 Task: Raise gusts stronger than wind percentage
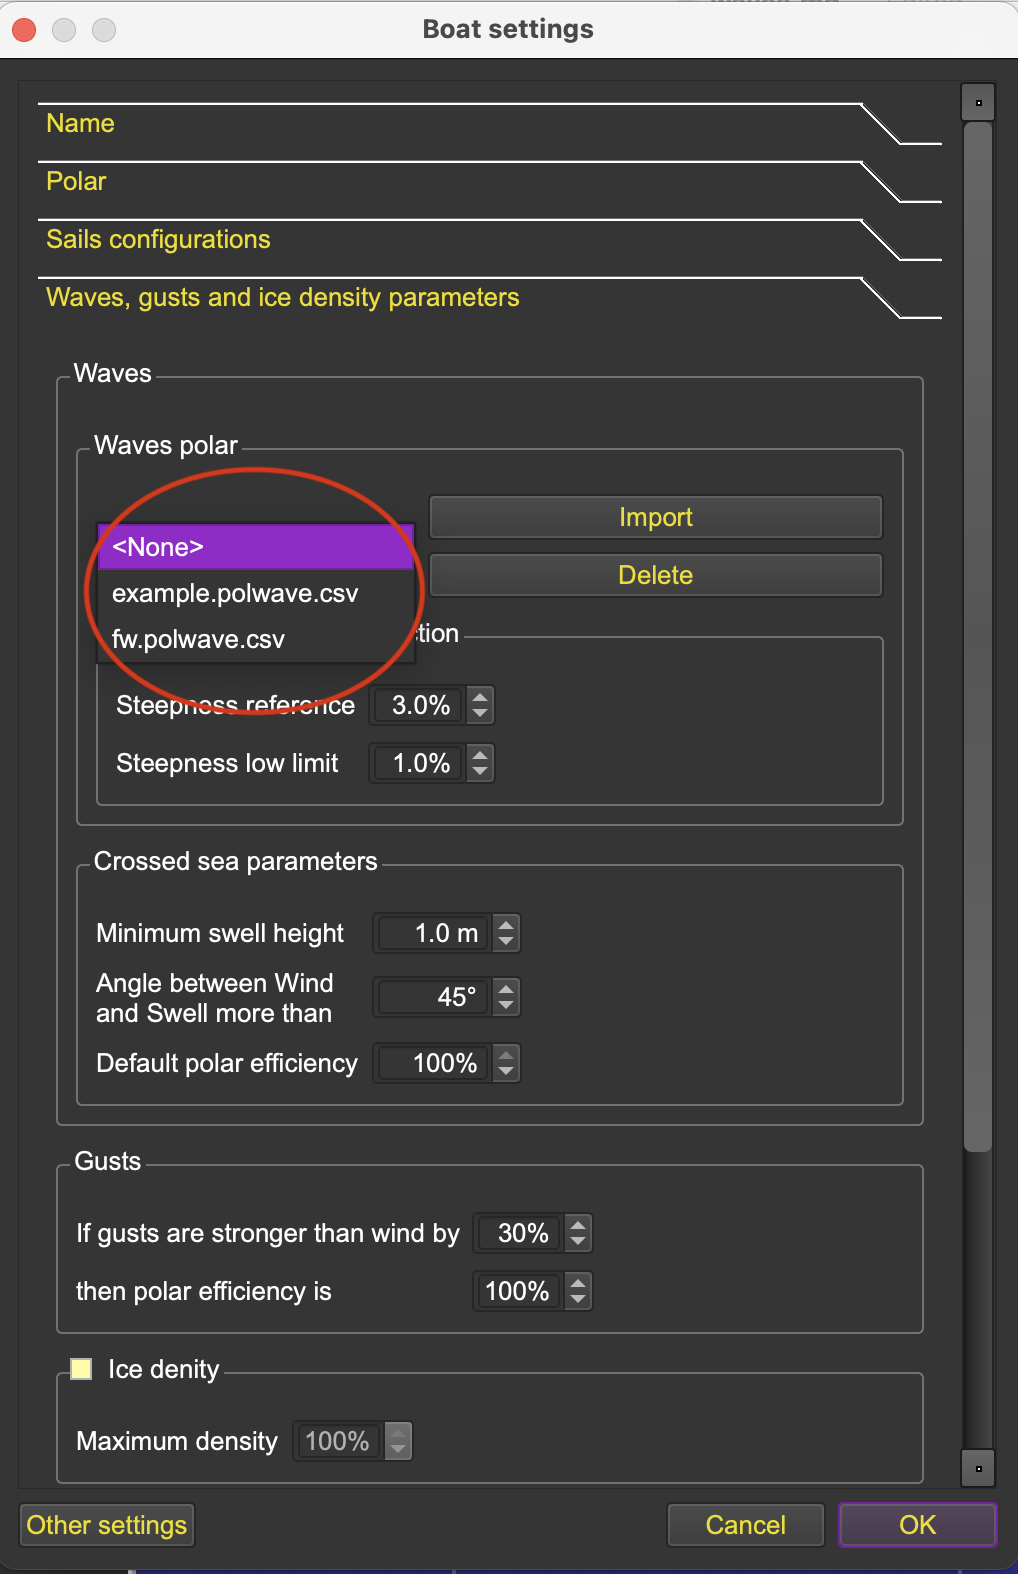(x=578, y=1225)
